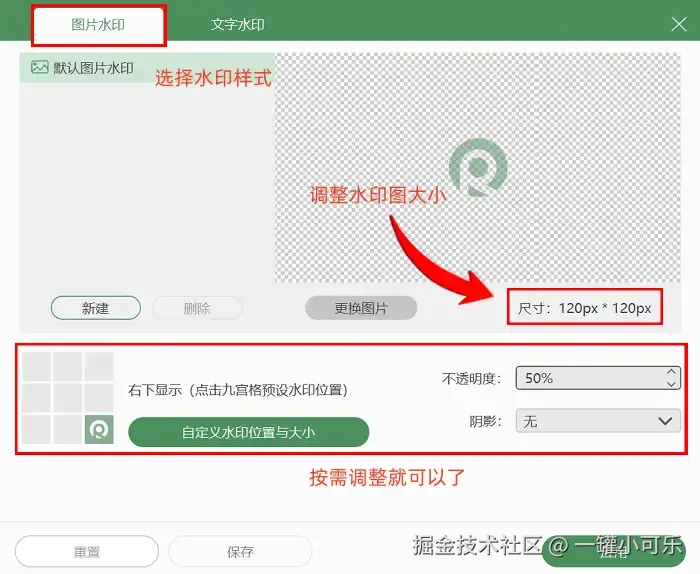Screen dimensions: 700x574
Task: Choose bottom-left cell of position grid
Action: (36, 429)
